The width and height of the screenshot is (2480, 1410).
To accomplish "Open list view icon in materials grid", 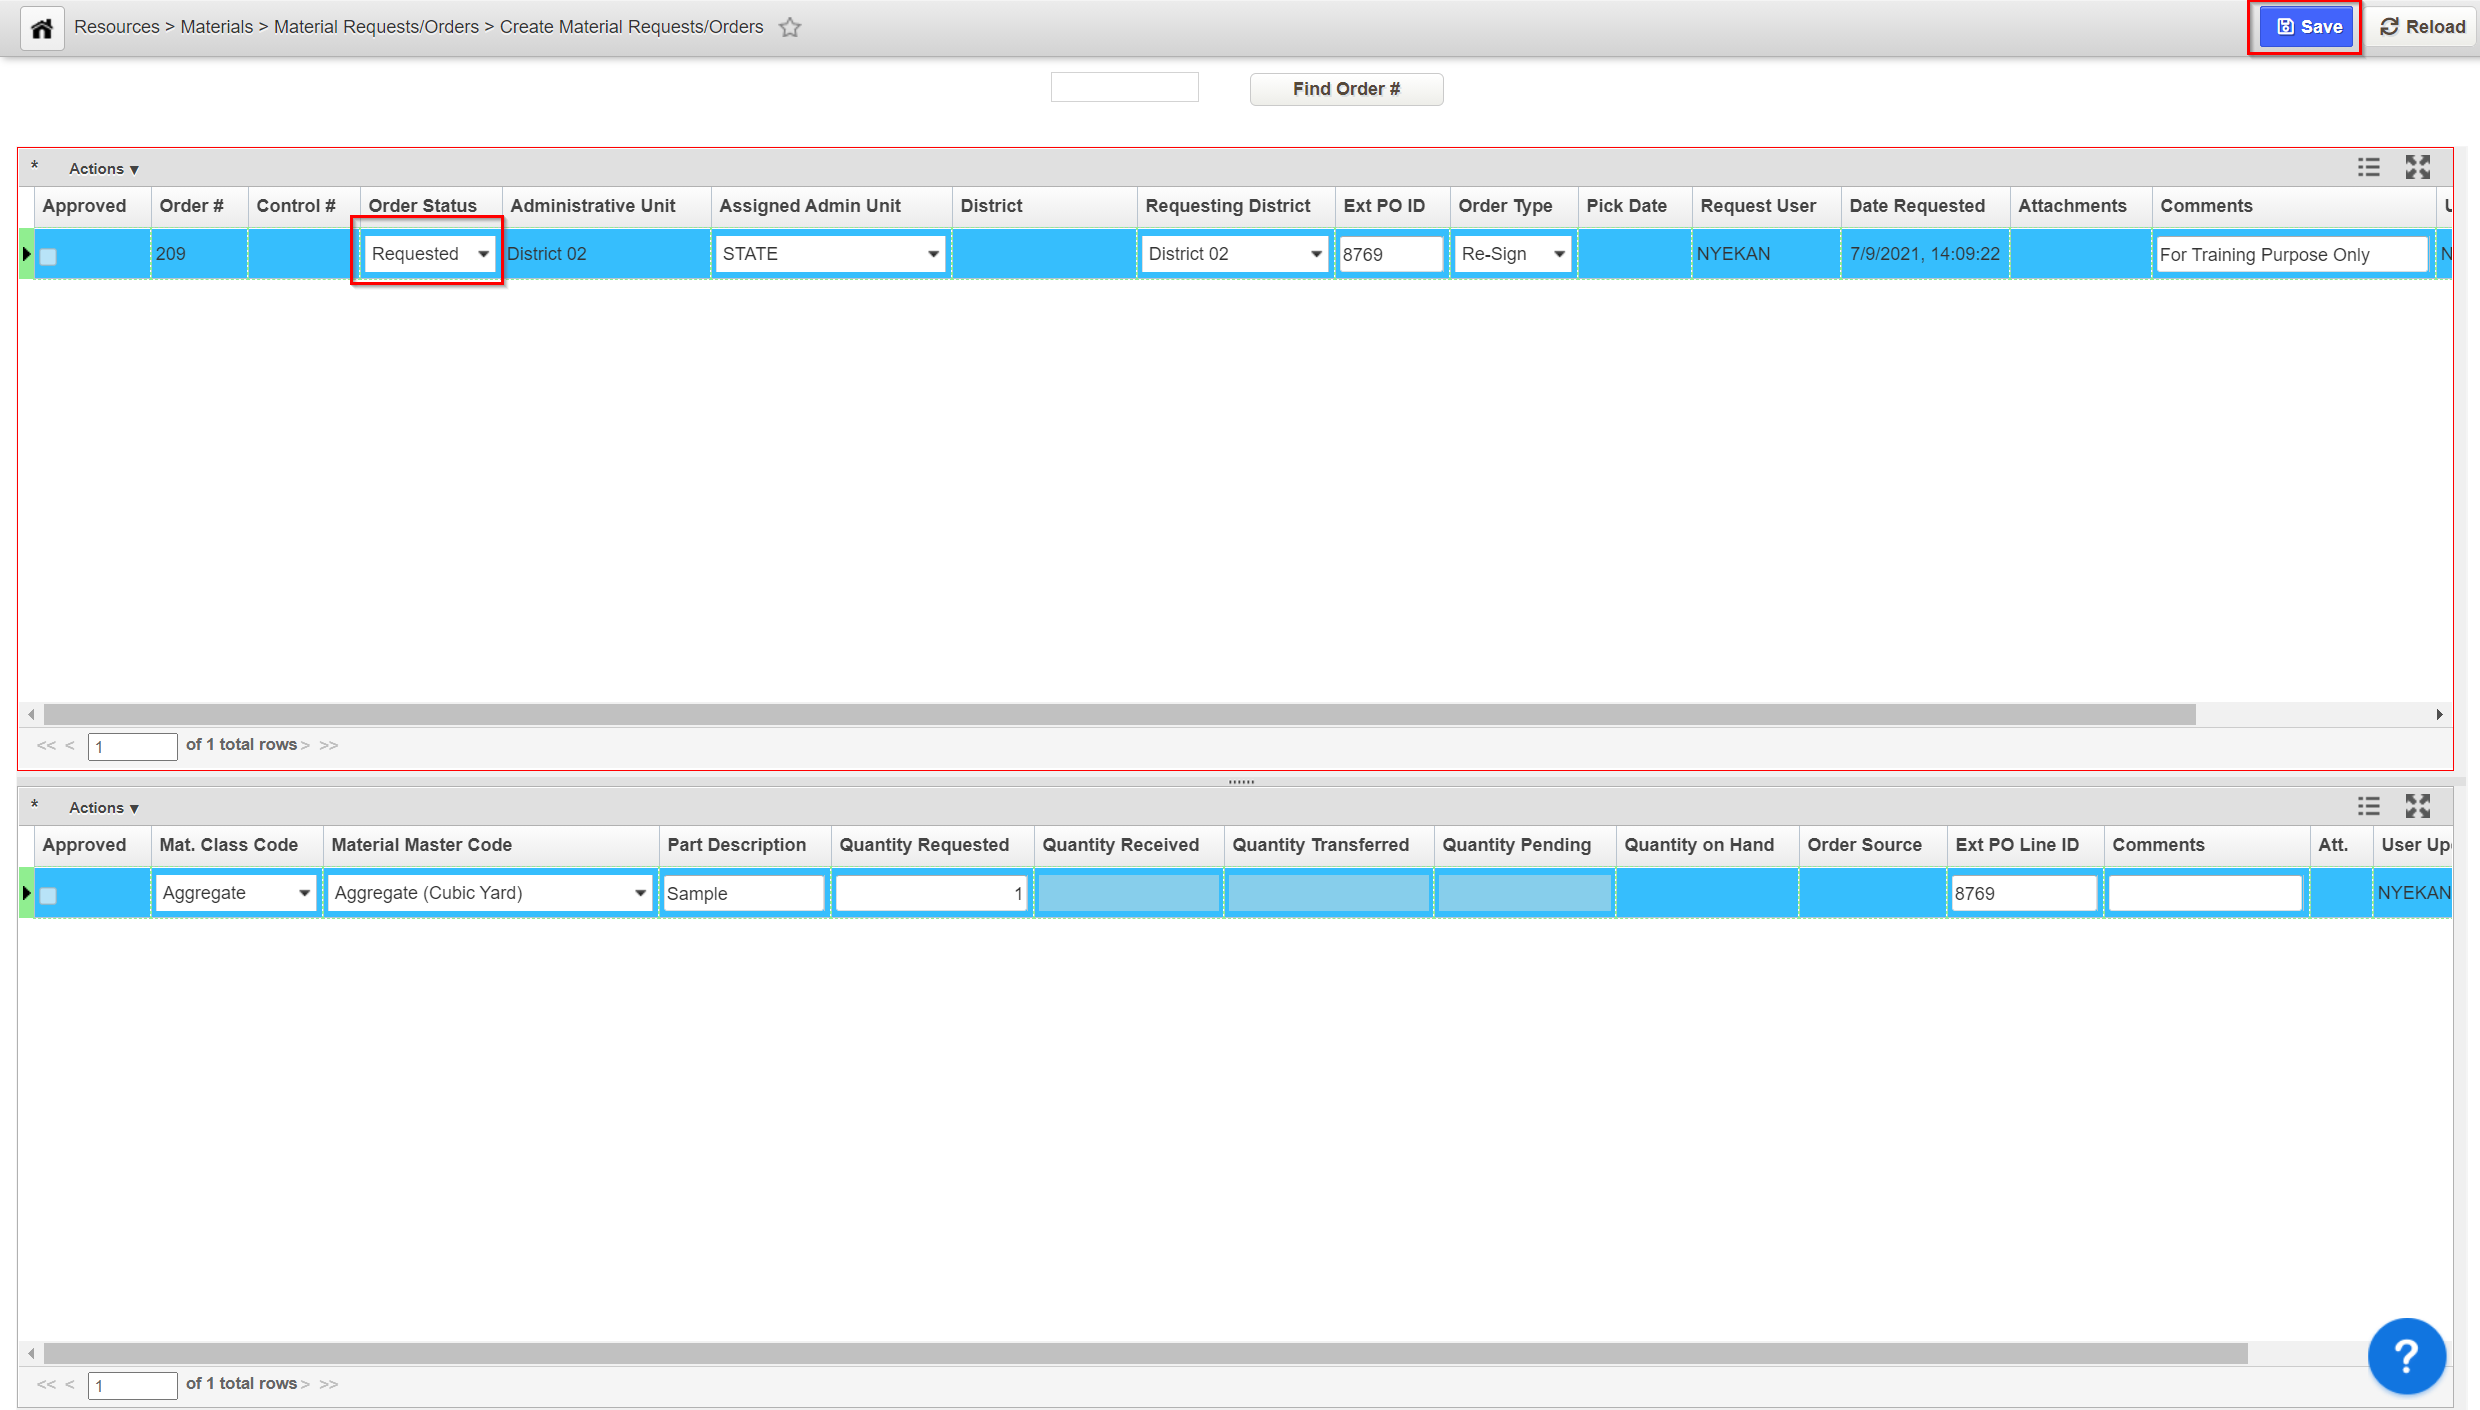I will pos(2368,806).
